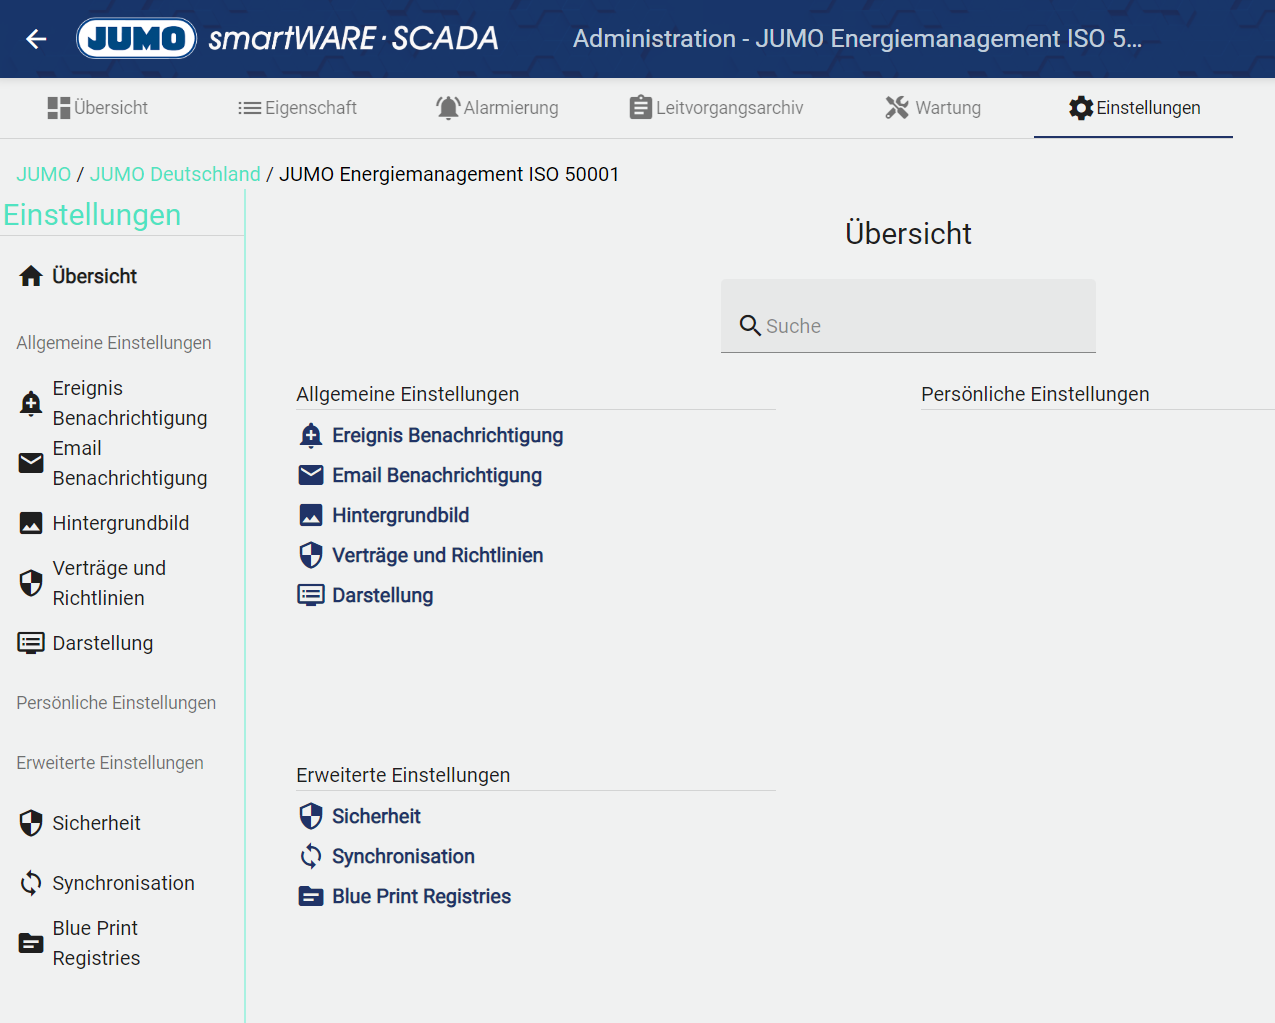Screen dimensions: 1275x1023
Task: Select Sicherheit in the left sidebar
Action: pos(96,824)
